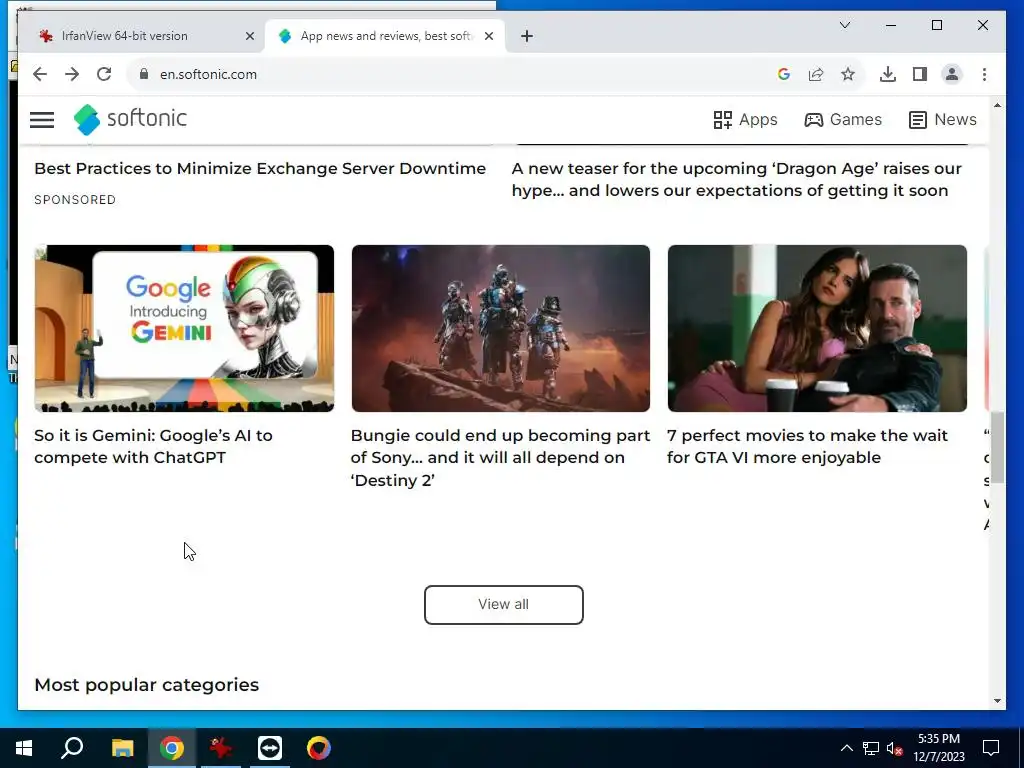Screen dimensions: 1024x768
Task: Open Windows taskbar search
Action: click(72, 748)
